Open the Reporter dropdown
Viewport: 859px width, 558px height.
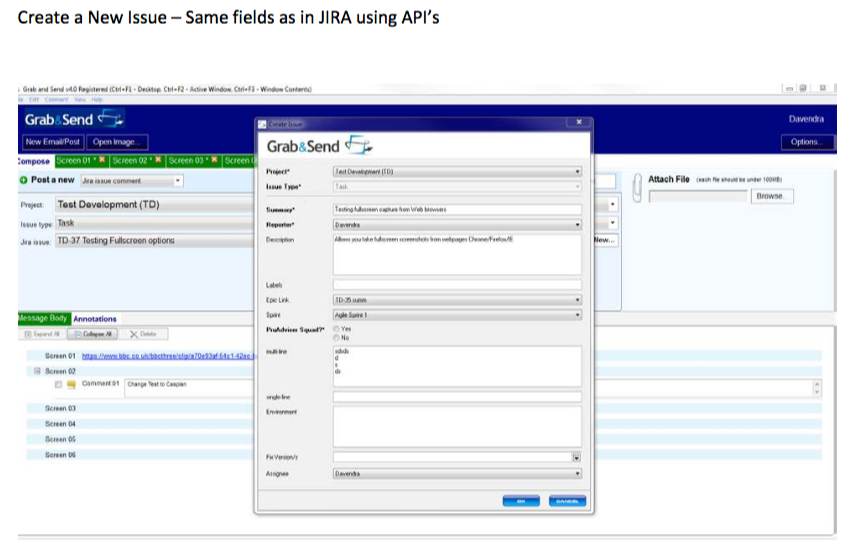pyautogui.click(x=577, y=225)
